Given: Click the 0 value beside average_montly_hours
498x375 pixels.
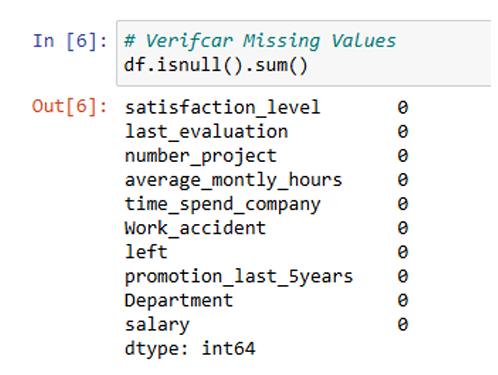Looking at the screenshot, I should pyautogui.click(x=403, y=180).
